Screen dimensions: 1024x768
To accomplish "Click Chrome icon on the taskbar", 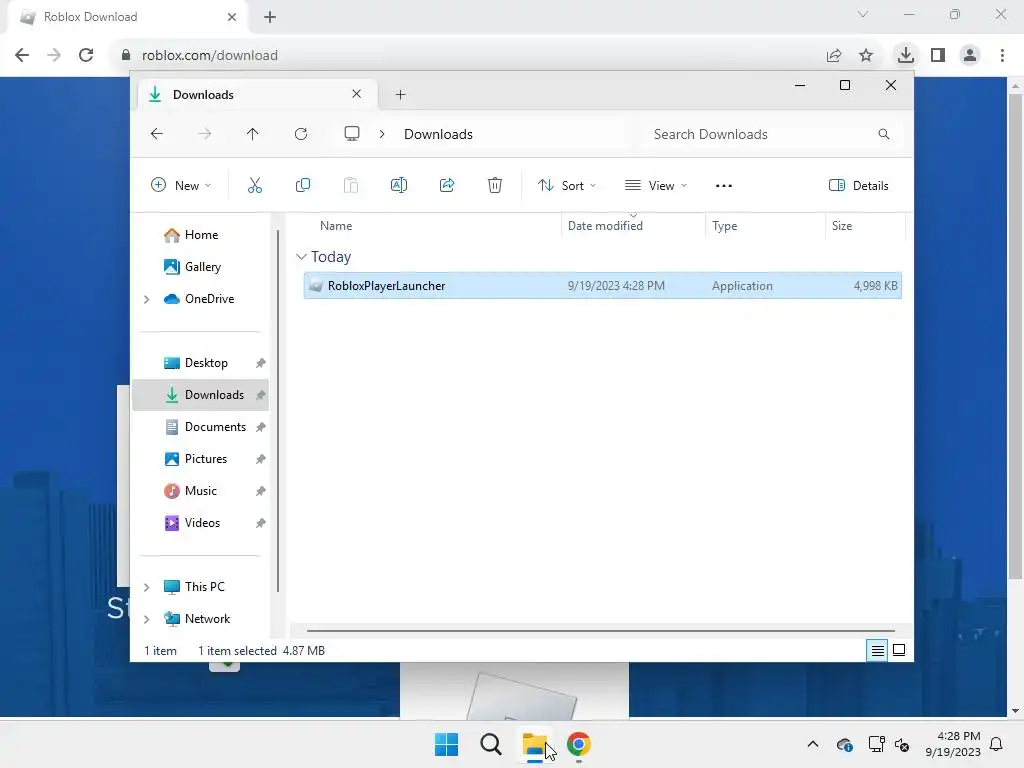I will pyautogui.click(x=579, y=744).
